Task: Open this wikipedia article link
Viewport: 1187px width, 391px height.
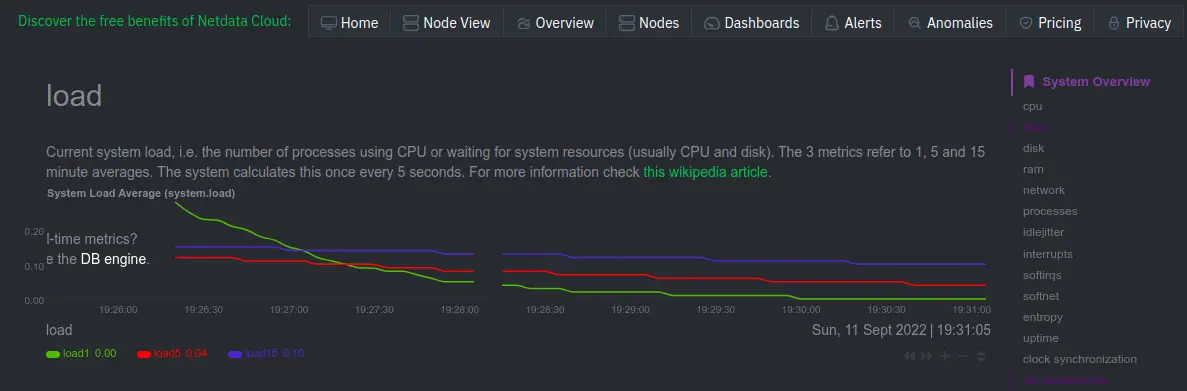Action: point(706,172)
